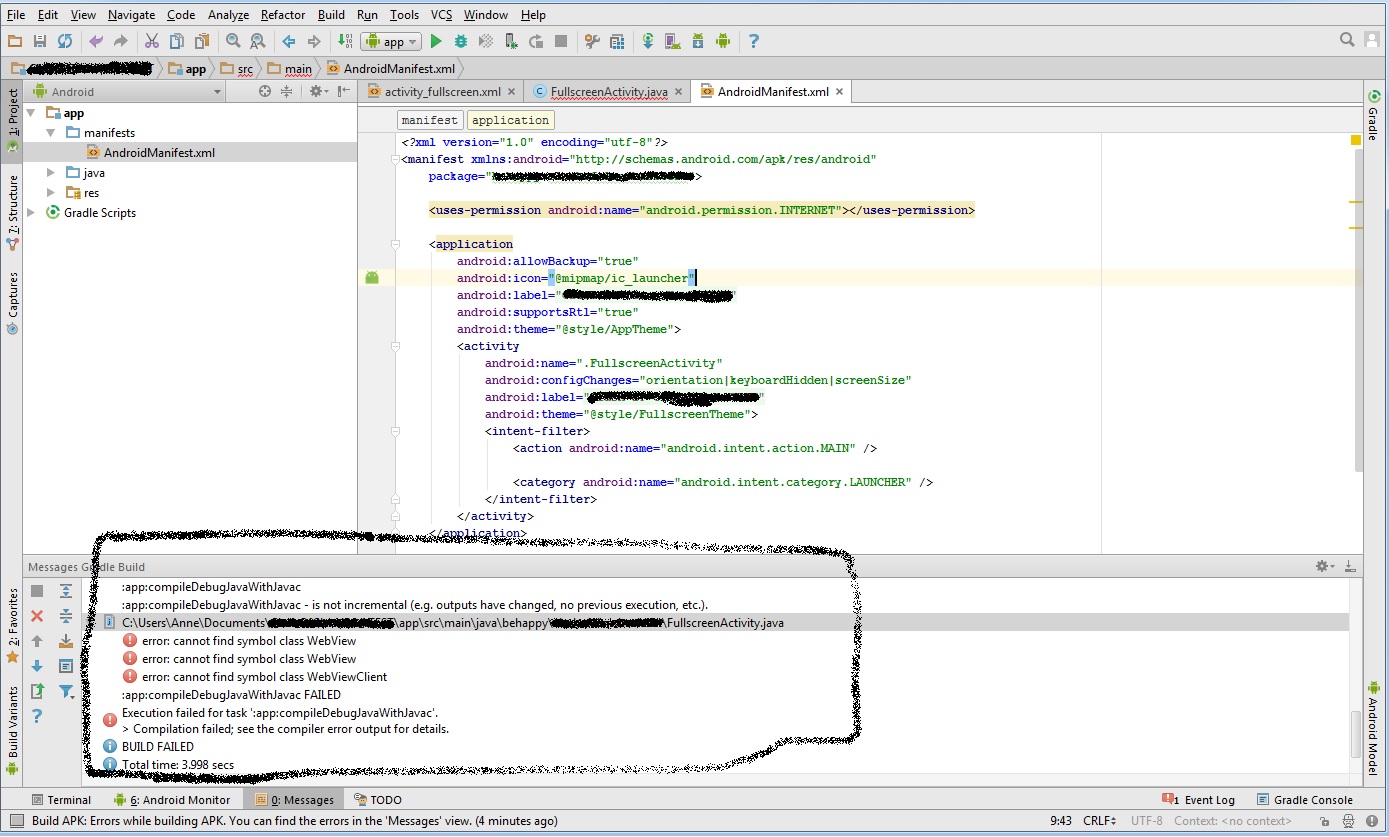Viewport: 1389px width, 837px height.
Task: Click the Filter funnel in the Messages panel
Action: coord(66,691)
